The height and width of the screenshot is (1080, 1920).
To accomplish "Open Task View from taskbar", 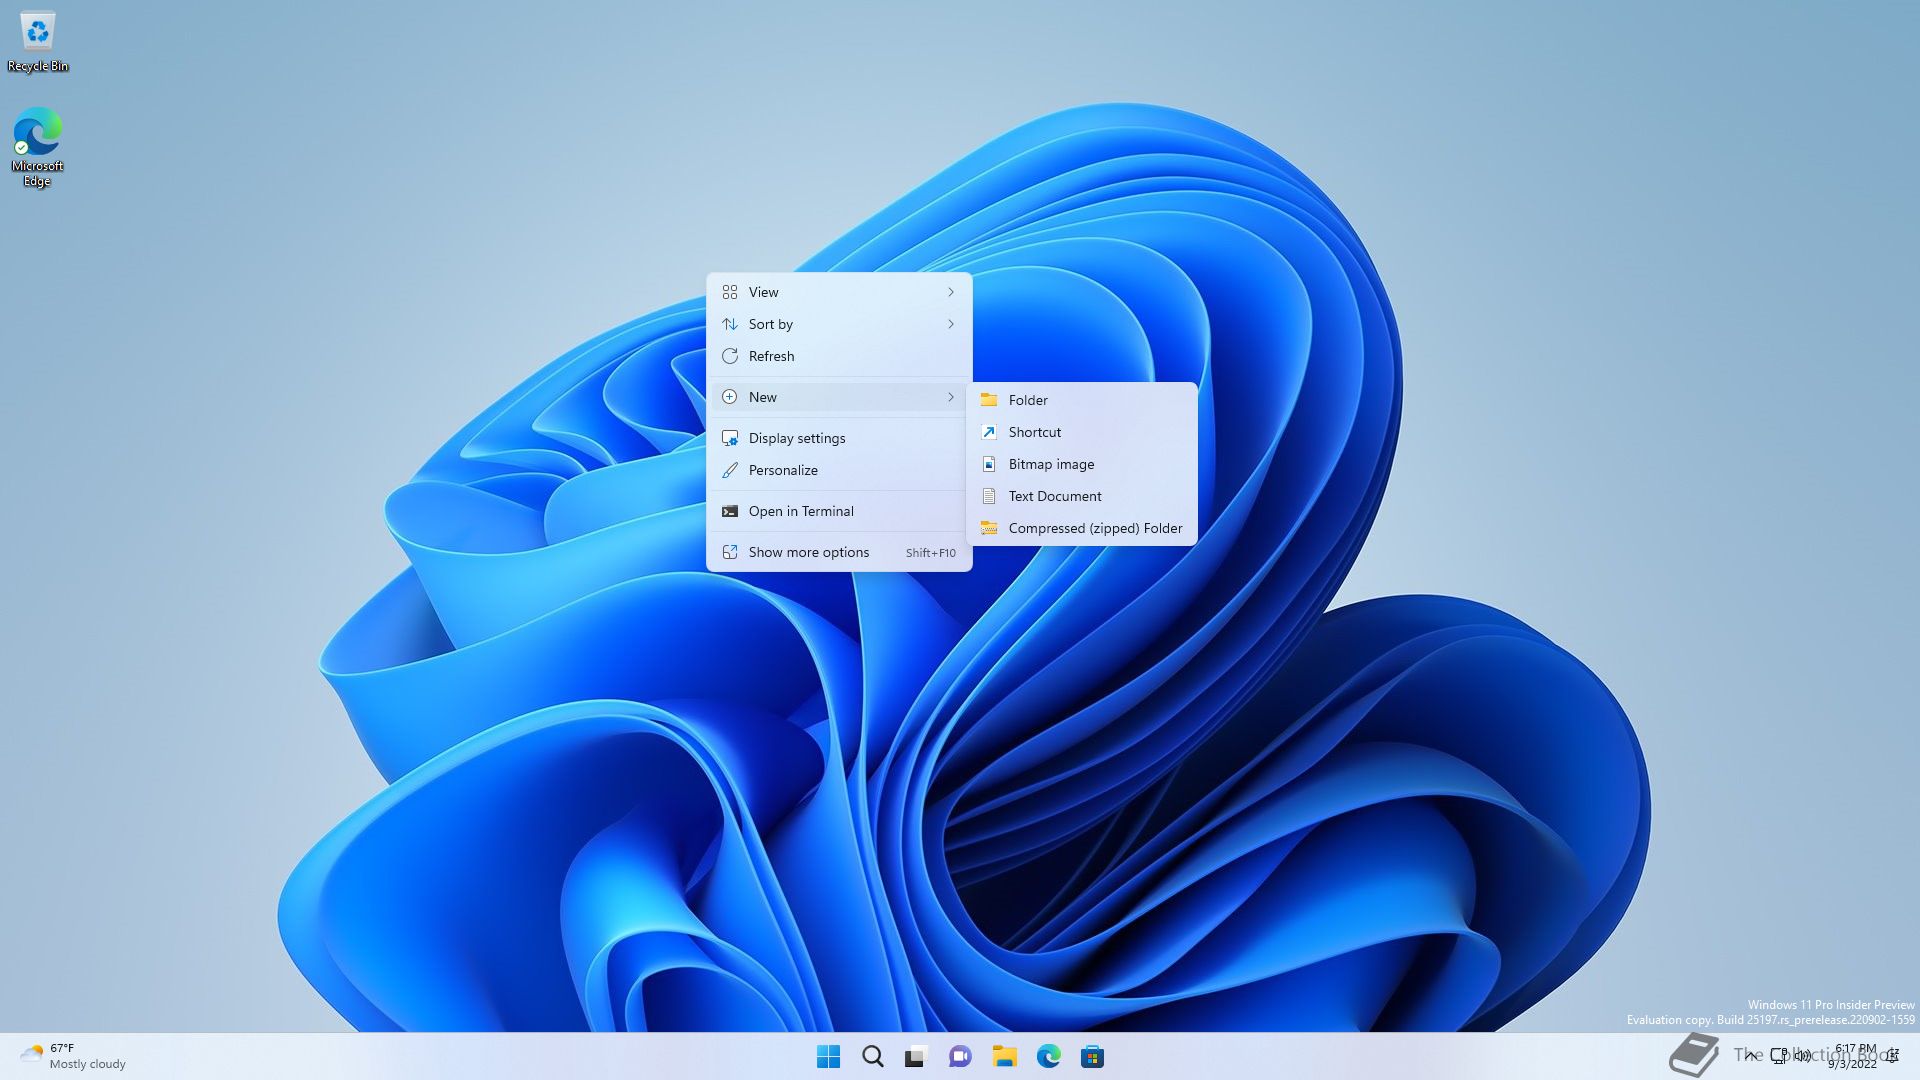I will click(916, 1057).
